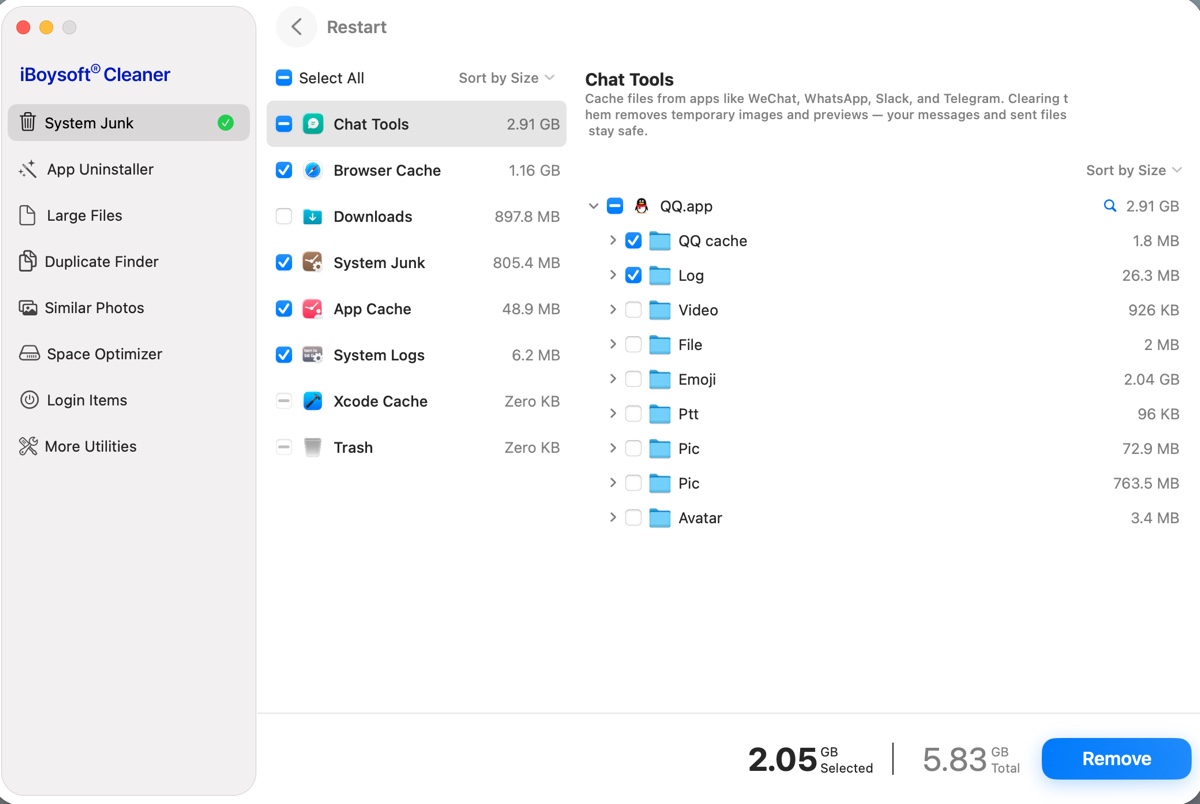This screenshot has height=804, width=1200.
Task: Open More Utilities section
Action: pos(129,446)
